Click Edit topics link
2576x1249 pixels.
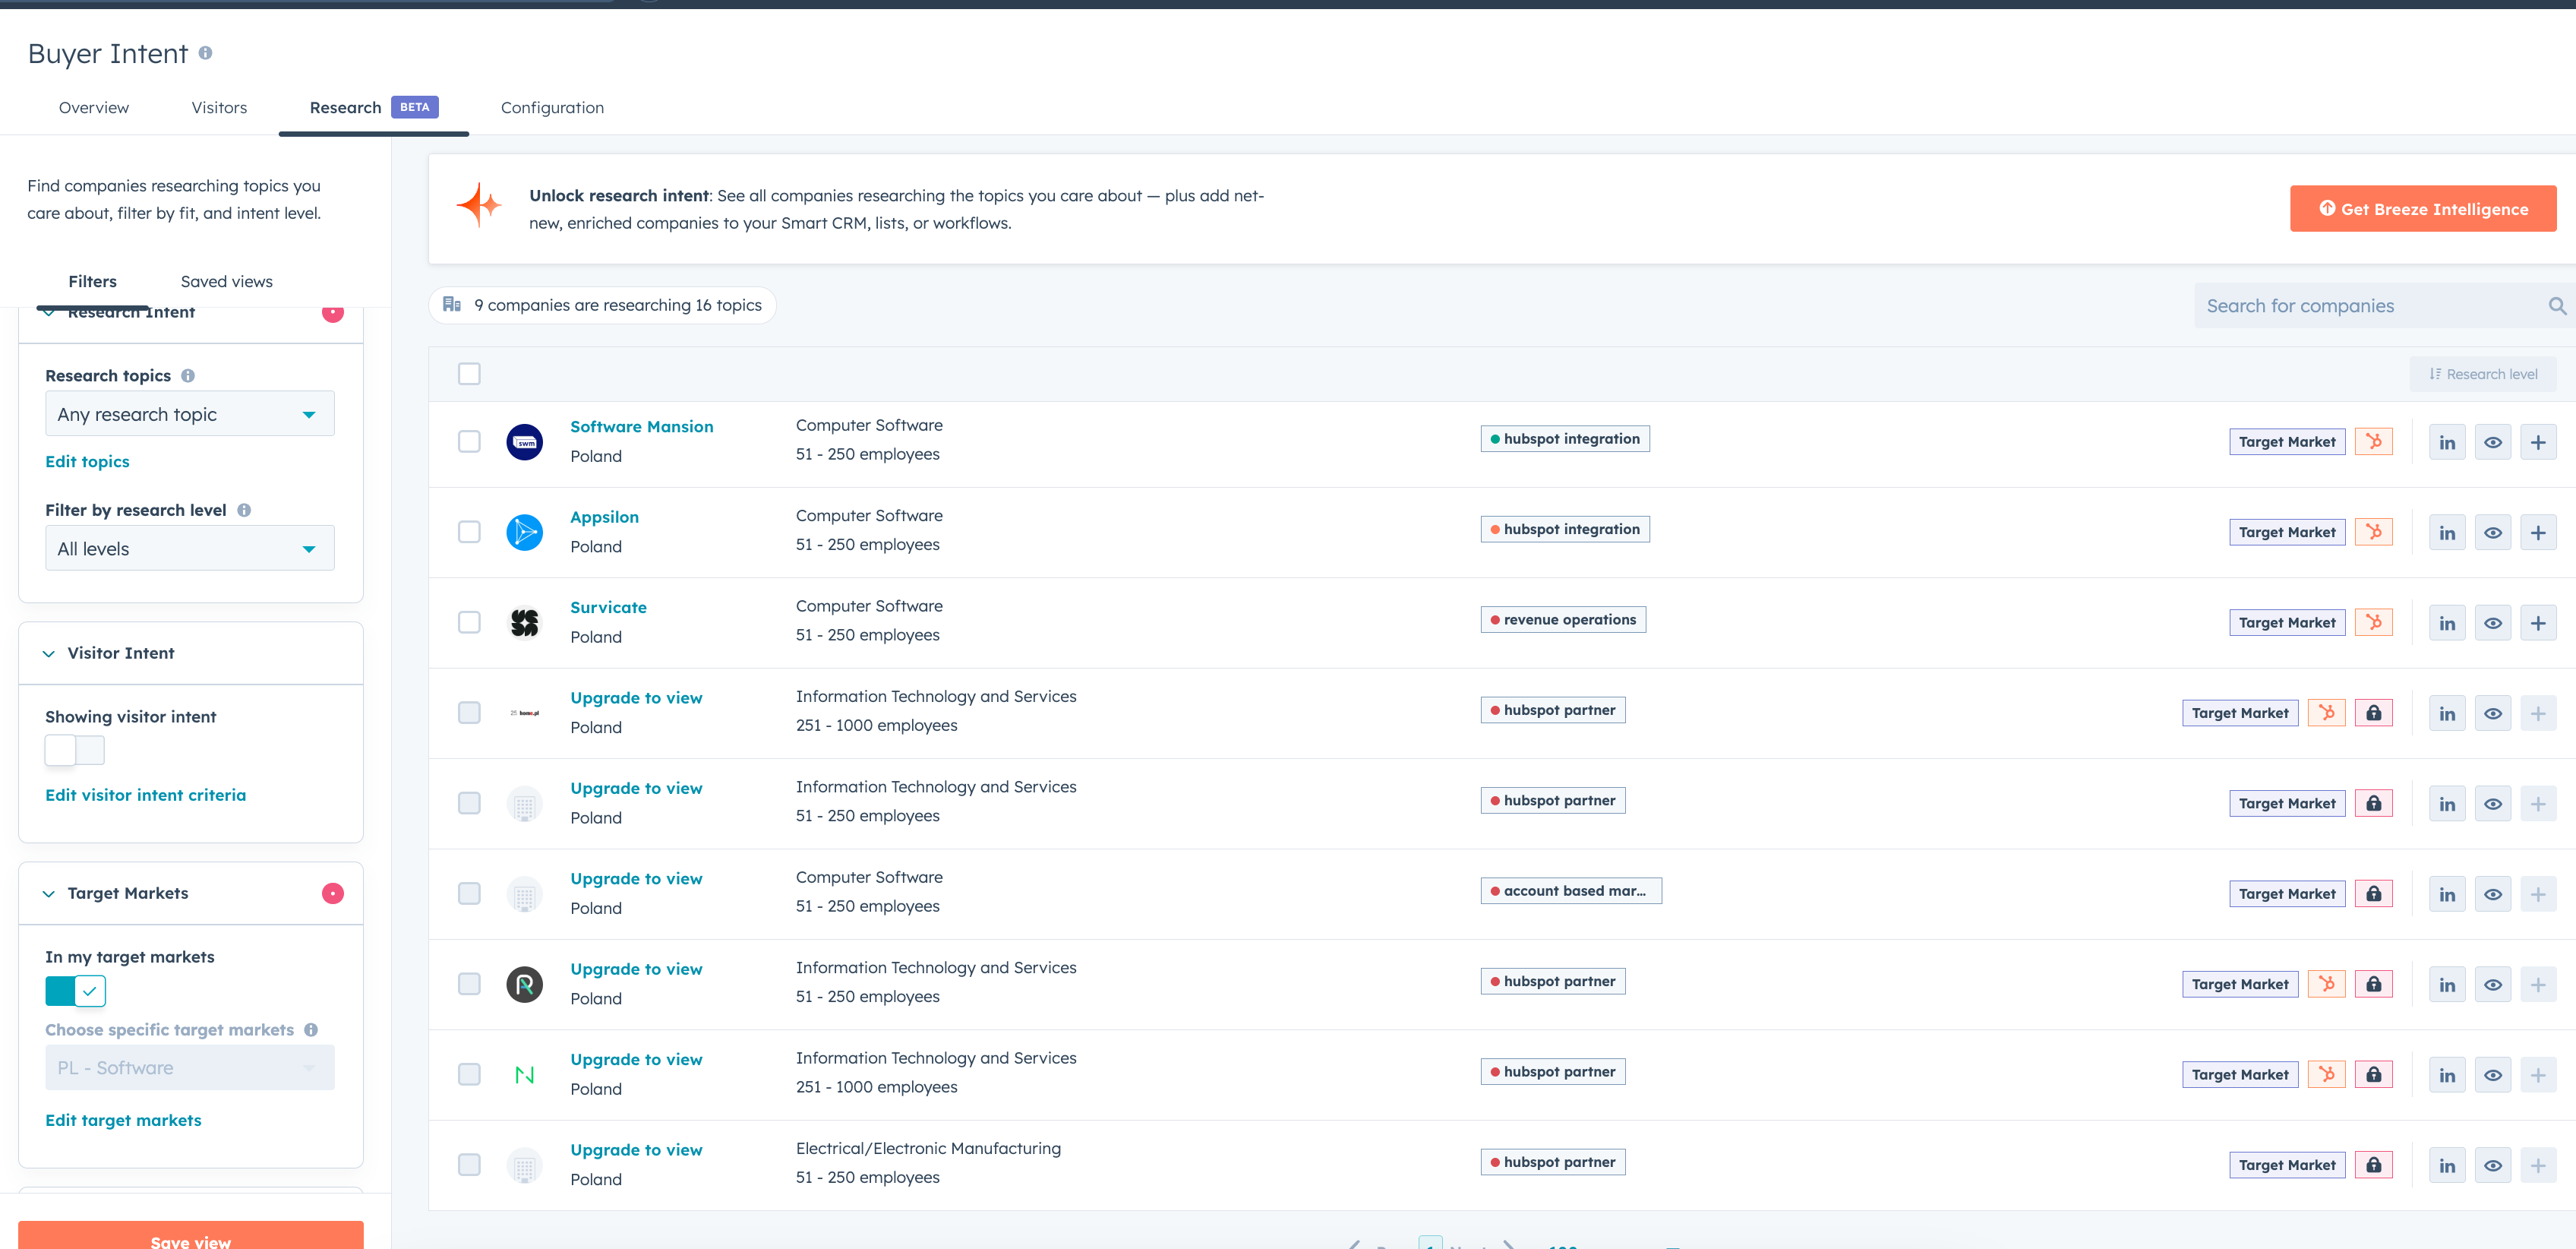pyautogui.click(x=87, y=462)
